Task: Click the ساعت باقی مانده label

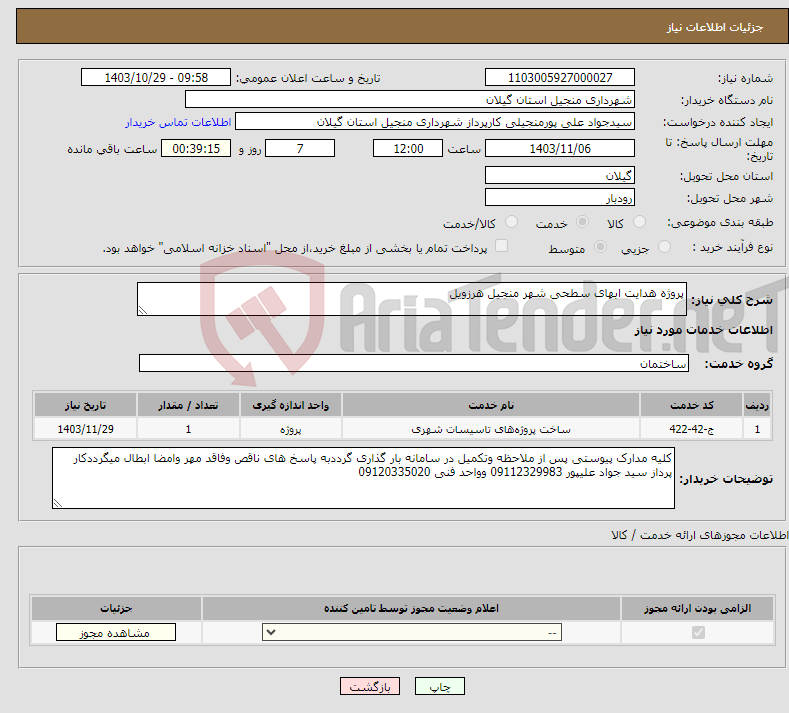Action: click(112, 149)
